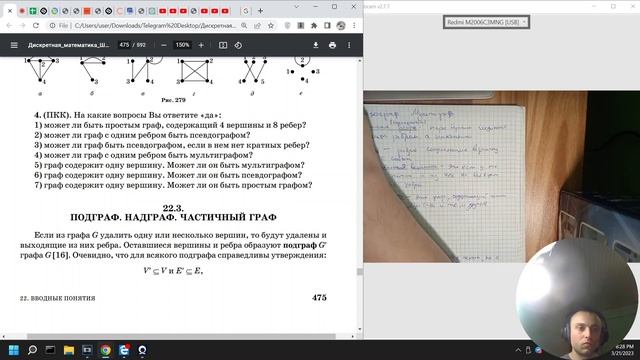Open the Redmi M2006C3MNG (USB) device dropdown
The image size is (640, 360).
click(x=486, y=22)
